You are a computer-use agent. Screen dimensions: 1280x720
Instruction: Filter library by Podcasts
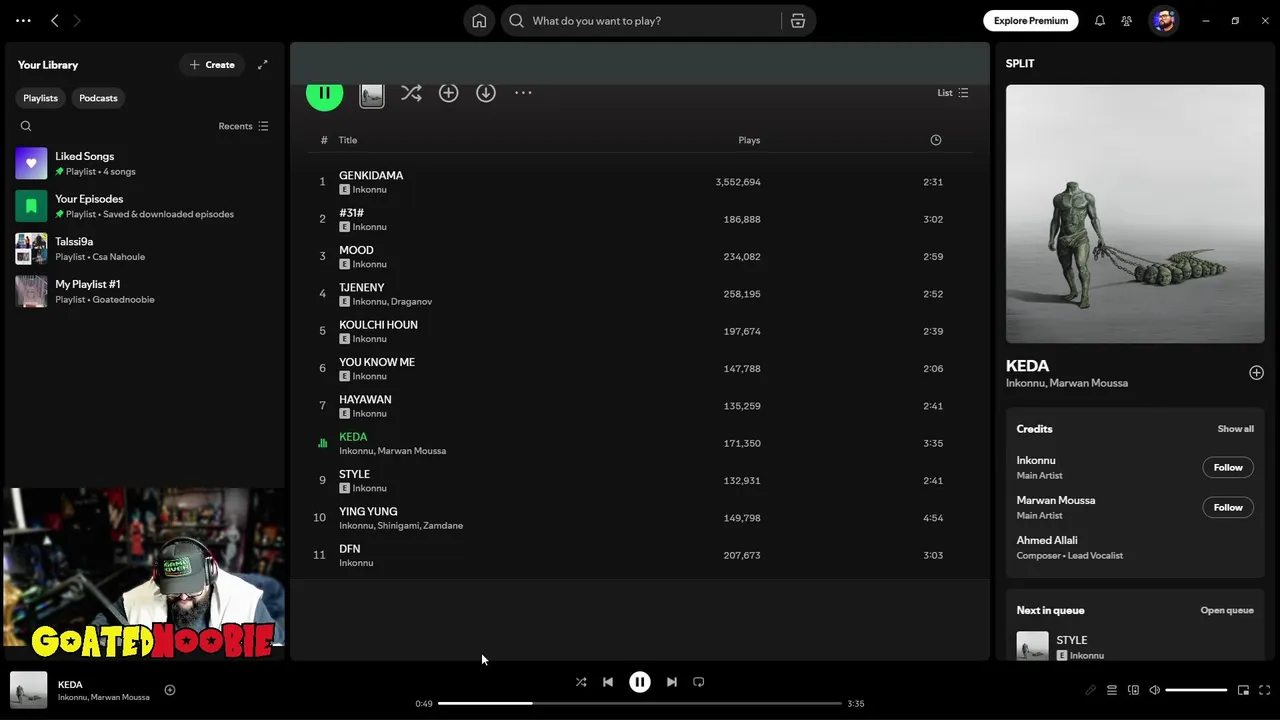pyautogui.click(x=98, y=98)
